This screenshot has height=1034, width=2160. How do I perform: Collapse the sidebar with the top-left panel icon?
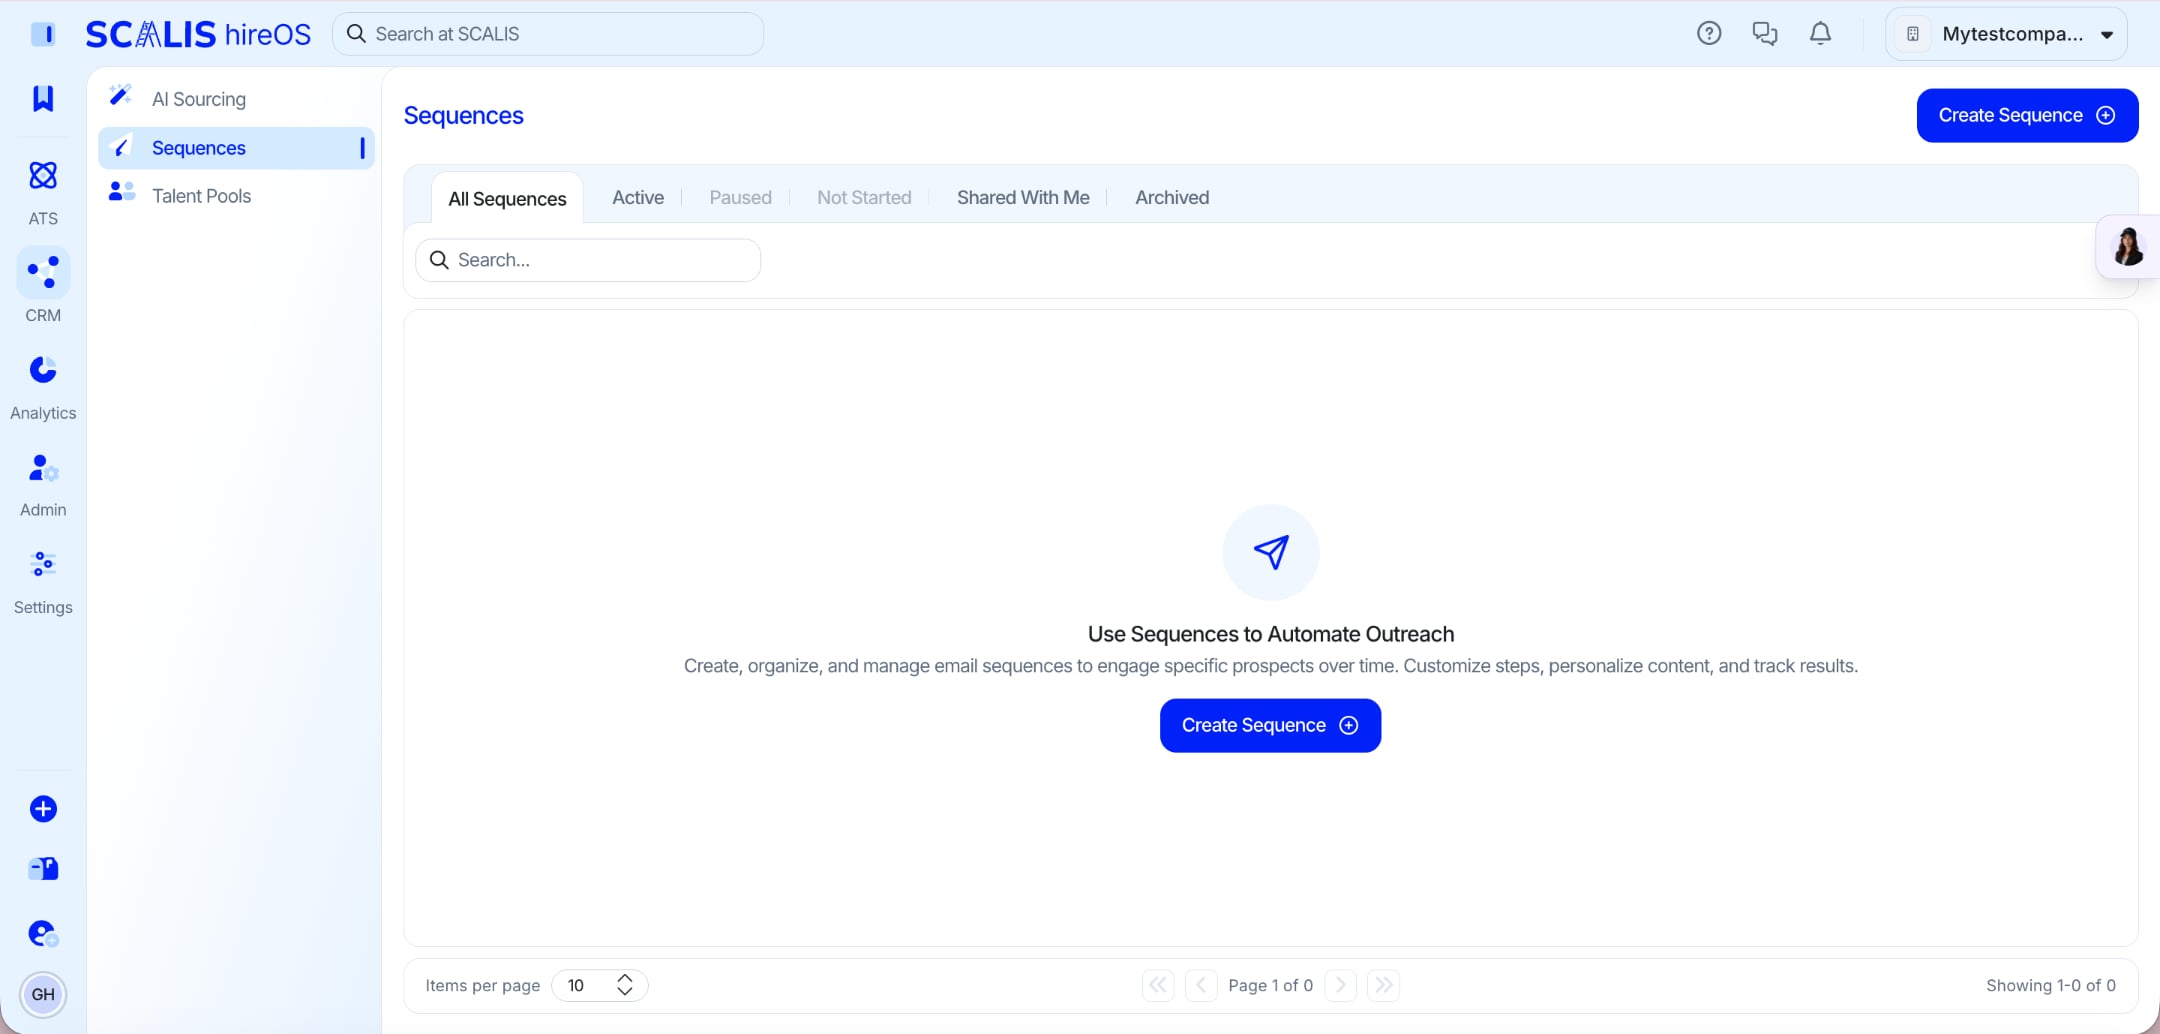click(x=43, y=34)
